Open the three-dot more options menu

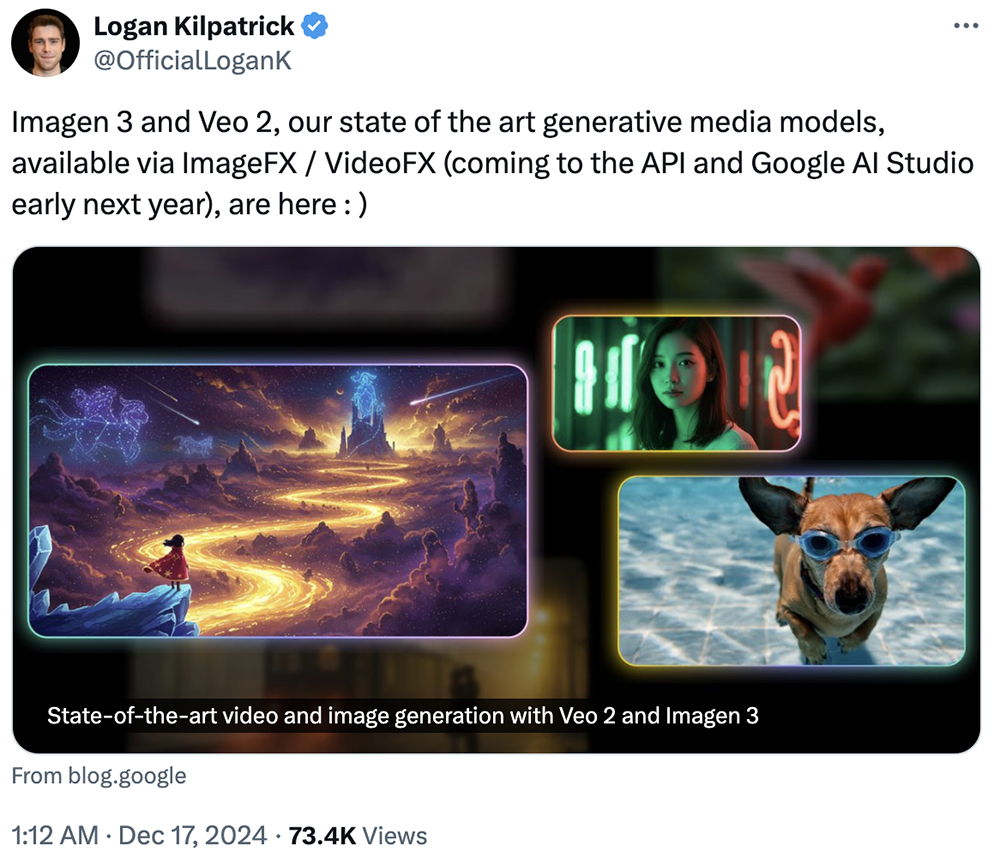(x=966, y=26)
